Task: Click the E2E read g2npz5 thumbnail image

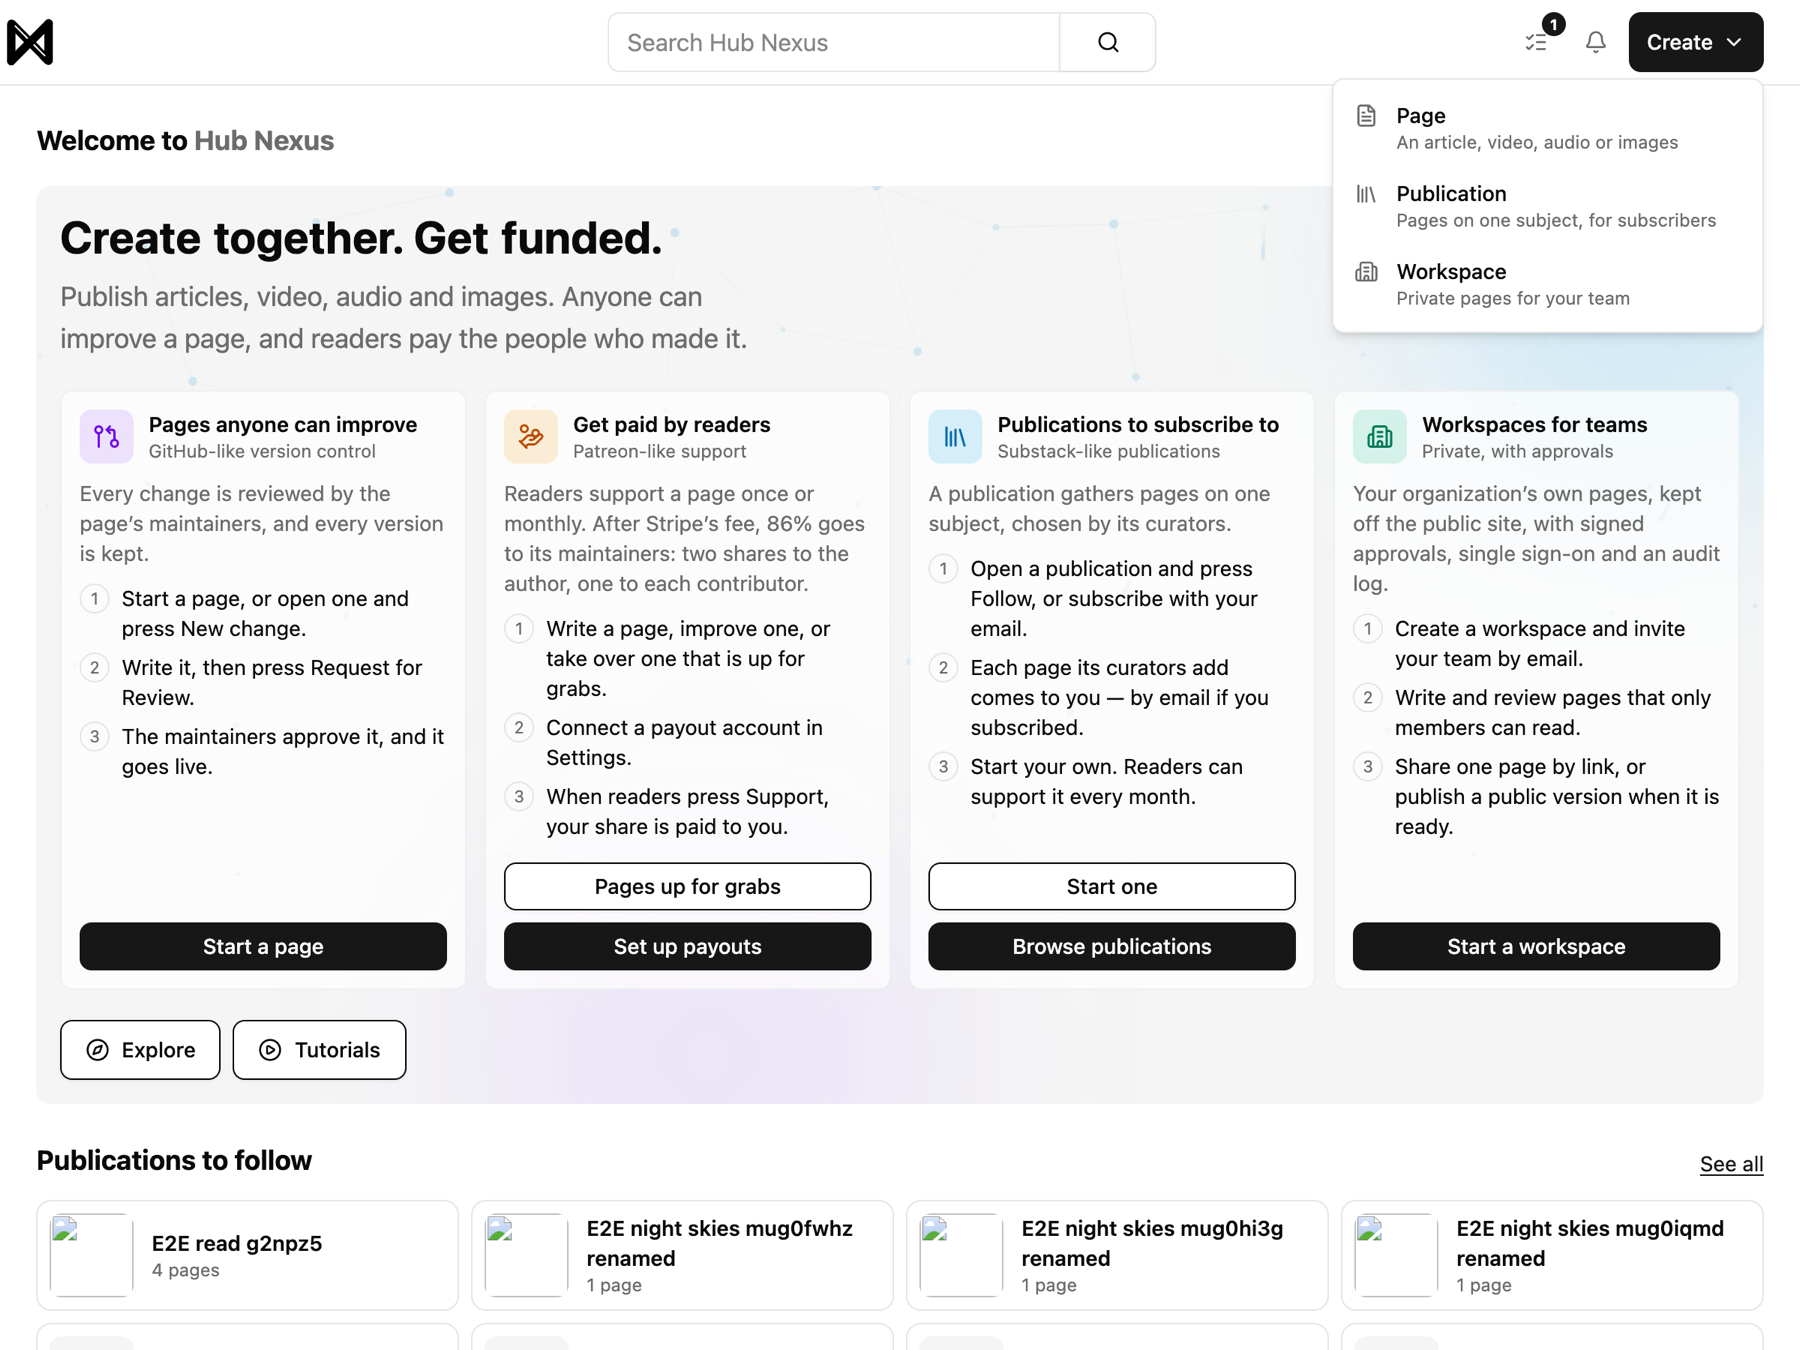Action: pyautogui.click(x=92, y=1256)
